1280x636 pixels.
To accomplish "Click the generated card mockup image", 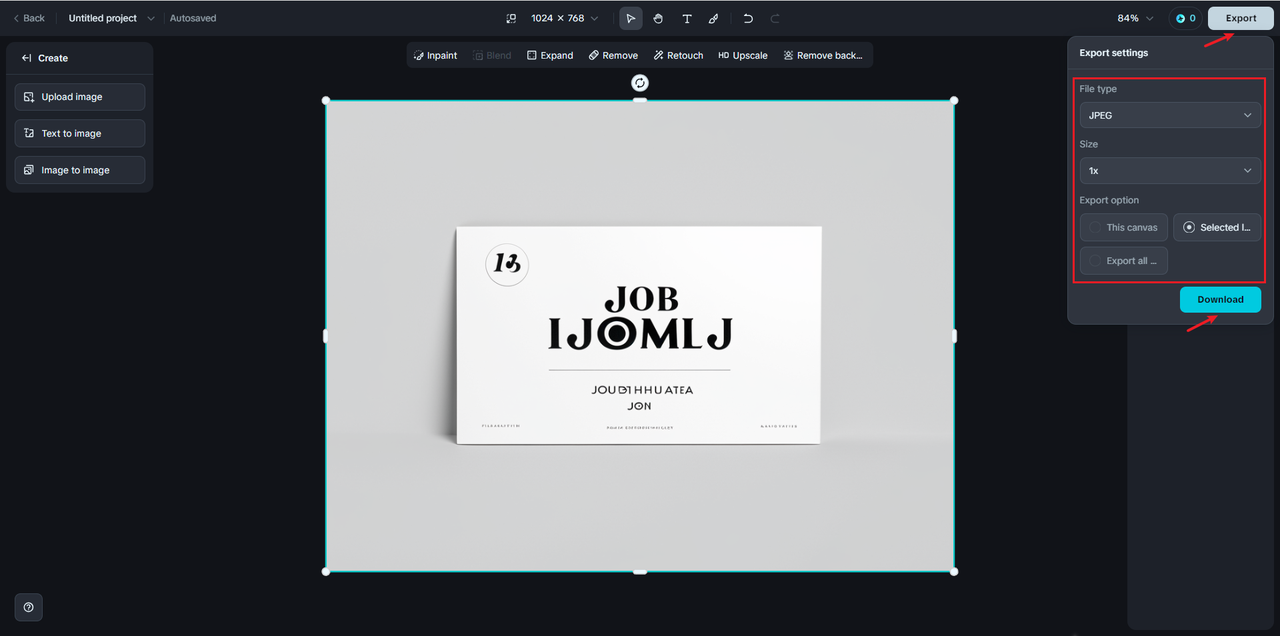I will [640, 336].
